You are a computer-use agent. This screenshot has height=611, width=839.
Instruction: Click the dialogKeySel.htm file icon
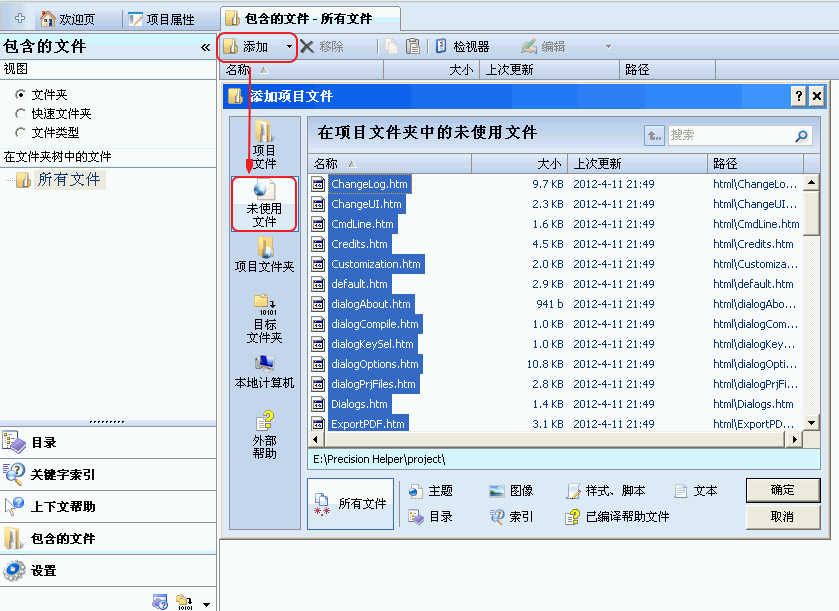318,344
